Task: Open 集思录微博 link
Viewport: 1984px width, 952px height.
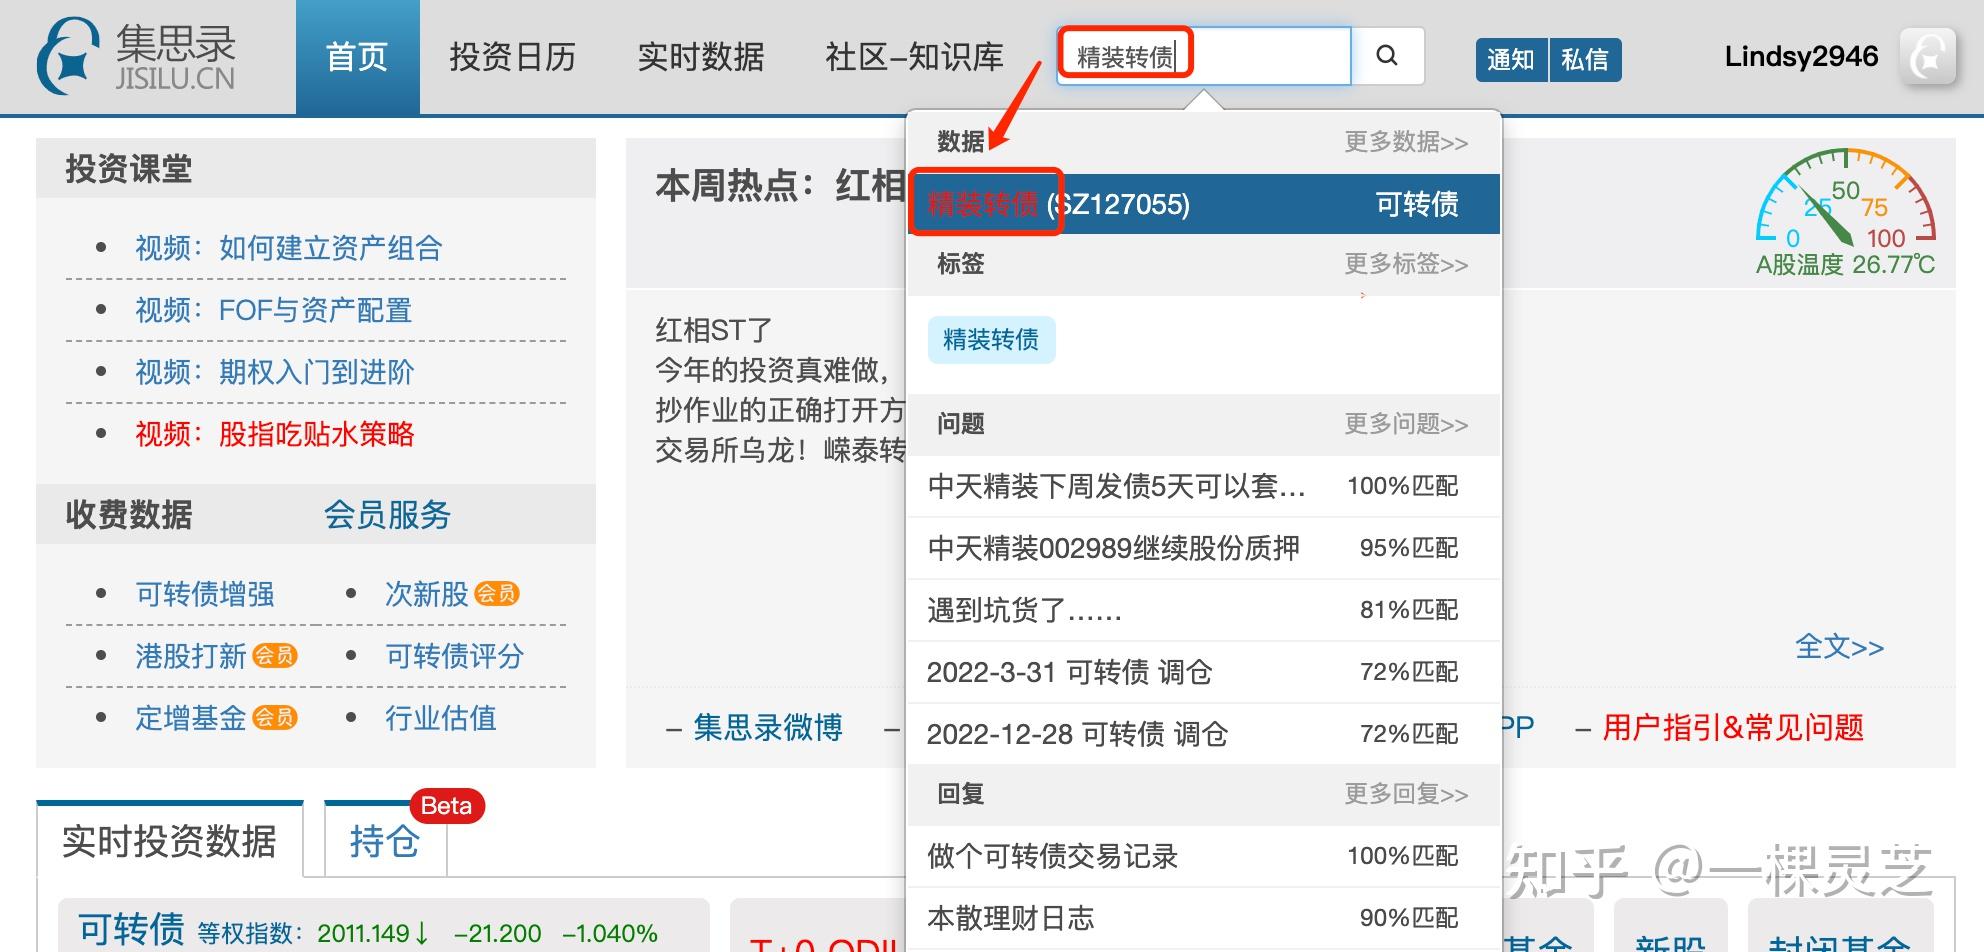Action: coord(768,727)
